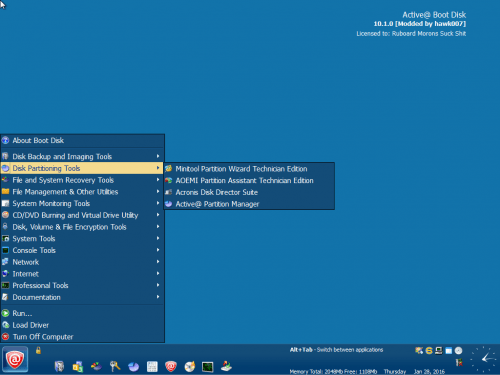Screen dimensions: 500x375
Task: Open the Documentation menu entry
Action: (x=82, y=297)
